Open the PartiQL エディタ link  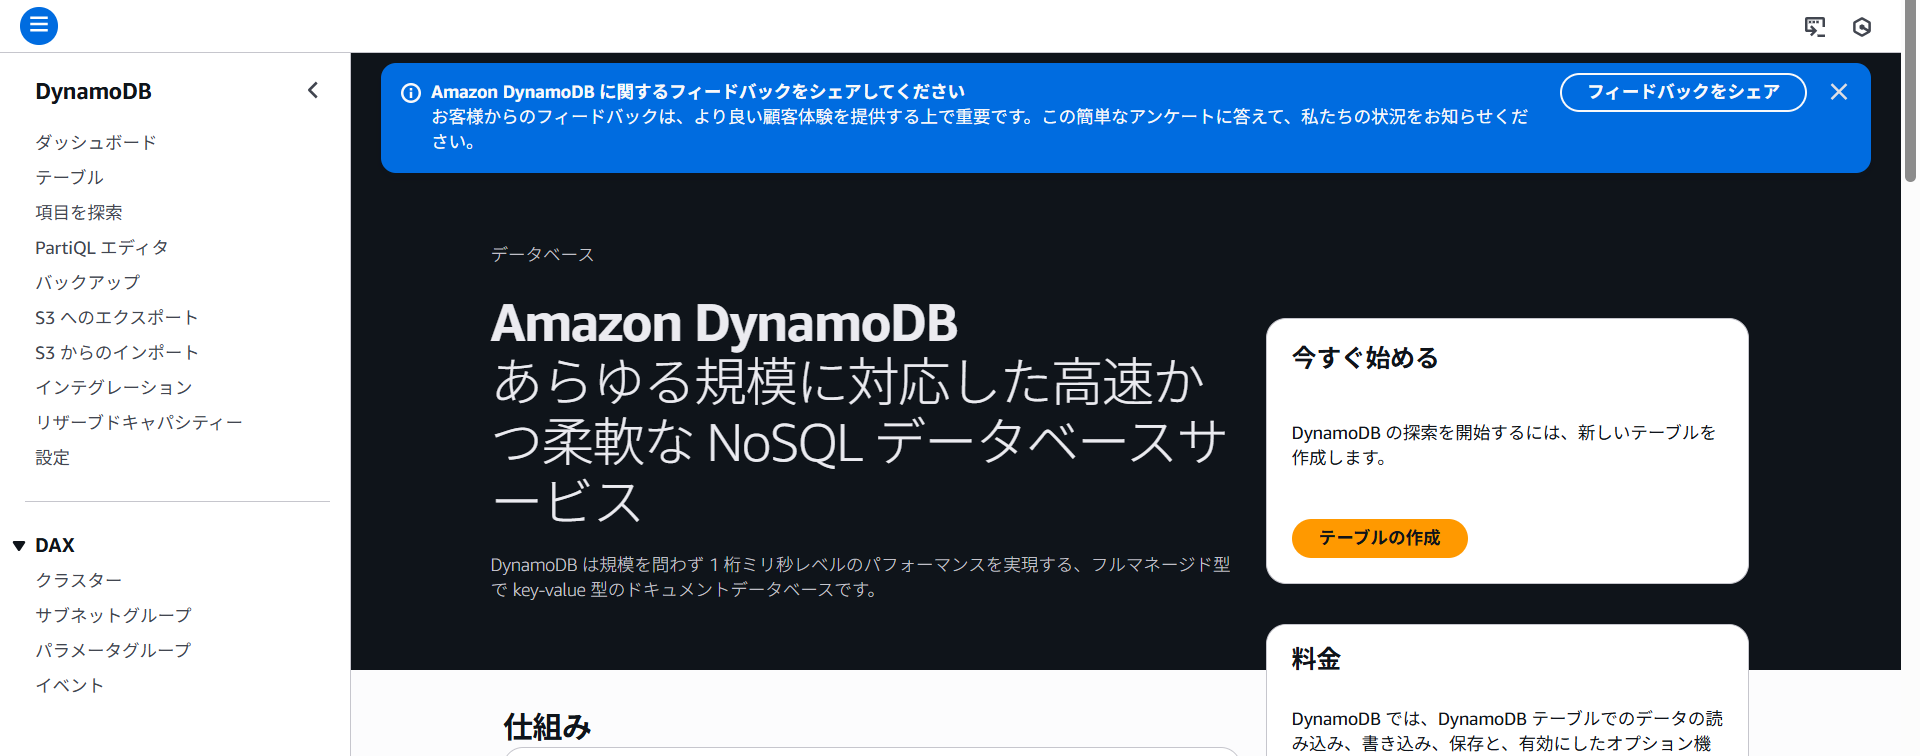tap(102, 248)
